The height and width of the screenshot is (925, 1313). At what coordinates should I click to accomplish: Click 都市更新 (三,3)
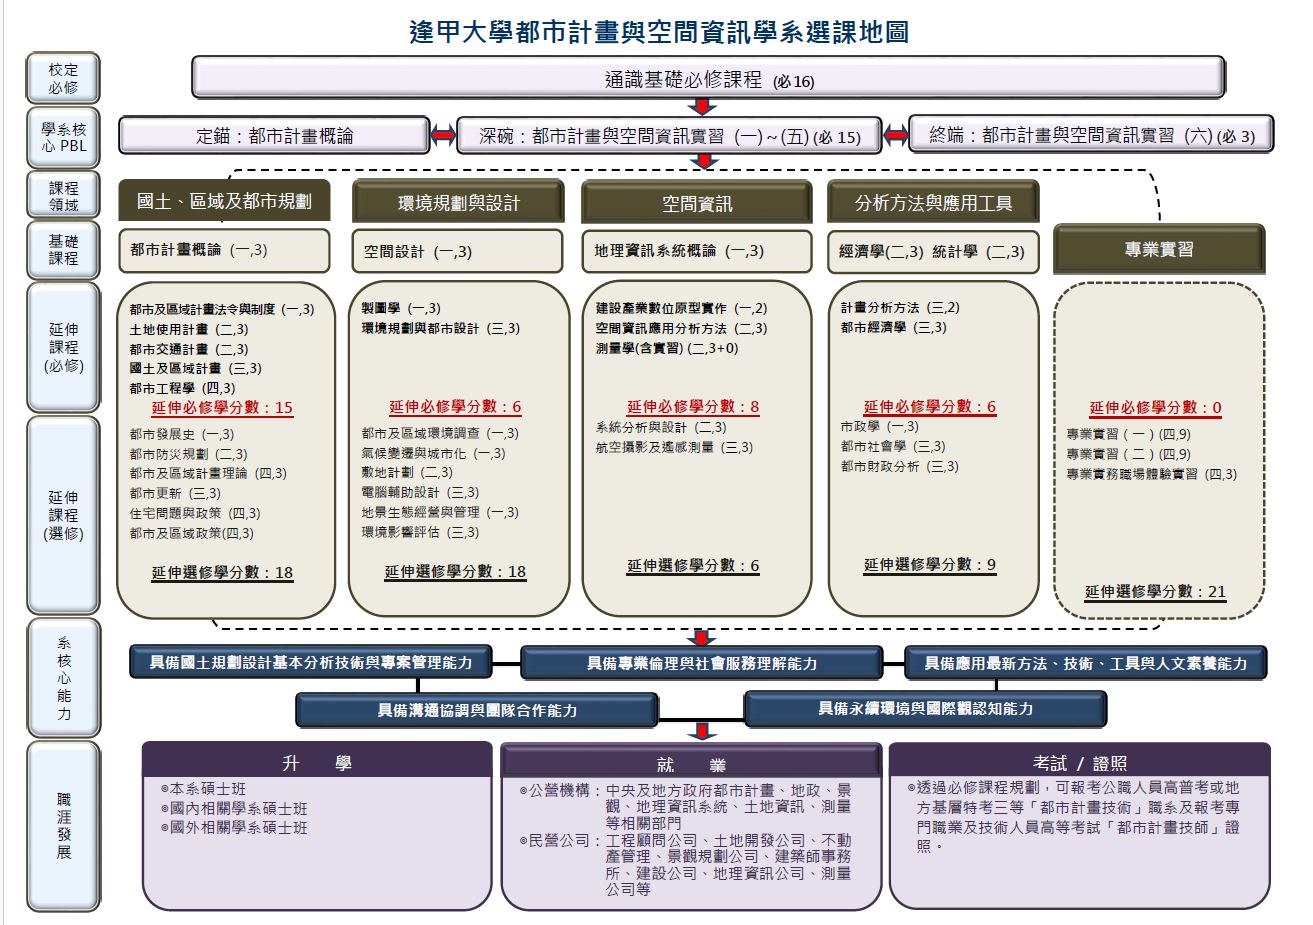175,493
